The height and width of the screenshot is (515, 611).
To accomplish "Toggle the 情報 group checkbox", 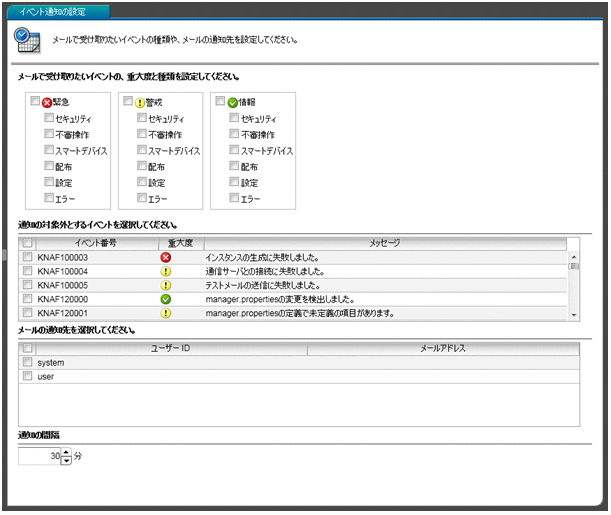I will click(x=220, y=101).
